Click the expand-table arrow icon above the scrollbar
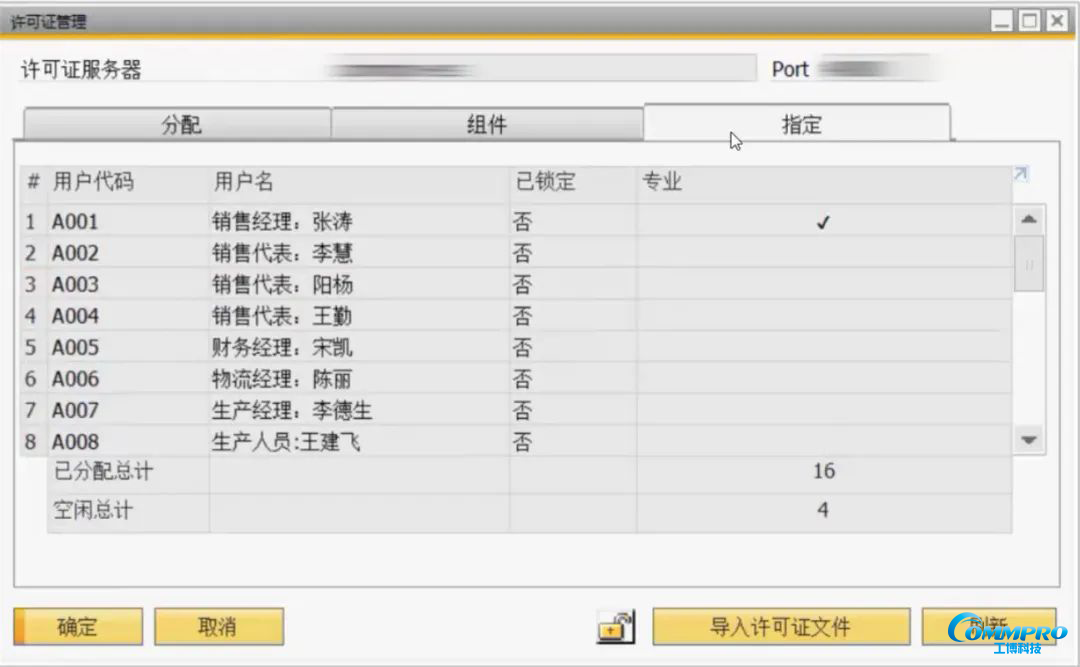 pyautogui.click(x=1021, y=174)
